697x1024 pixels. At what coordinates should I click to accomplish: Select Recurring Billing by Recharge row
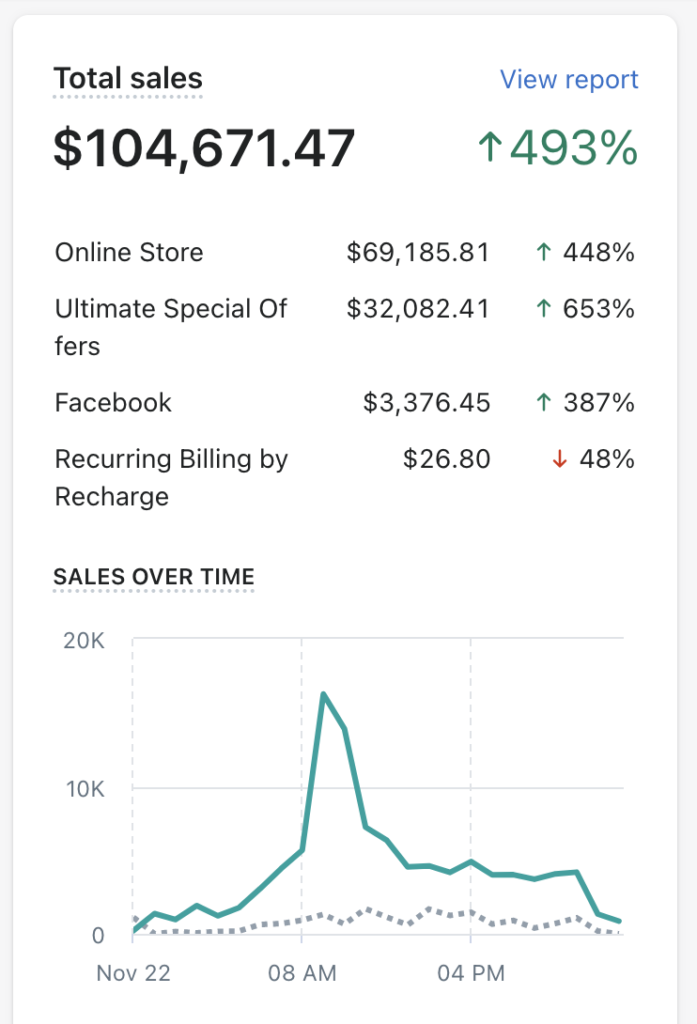coord(344,477)
